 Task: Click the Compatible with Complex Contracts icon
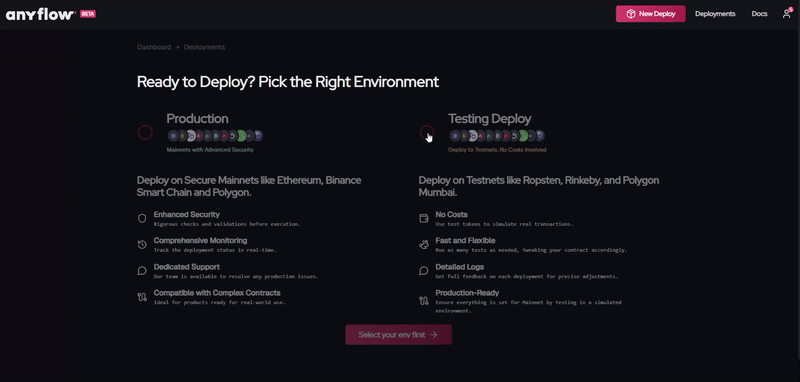142,297
